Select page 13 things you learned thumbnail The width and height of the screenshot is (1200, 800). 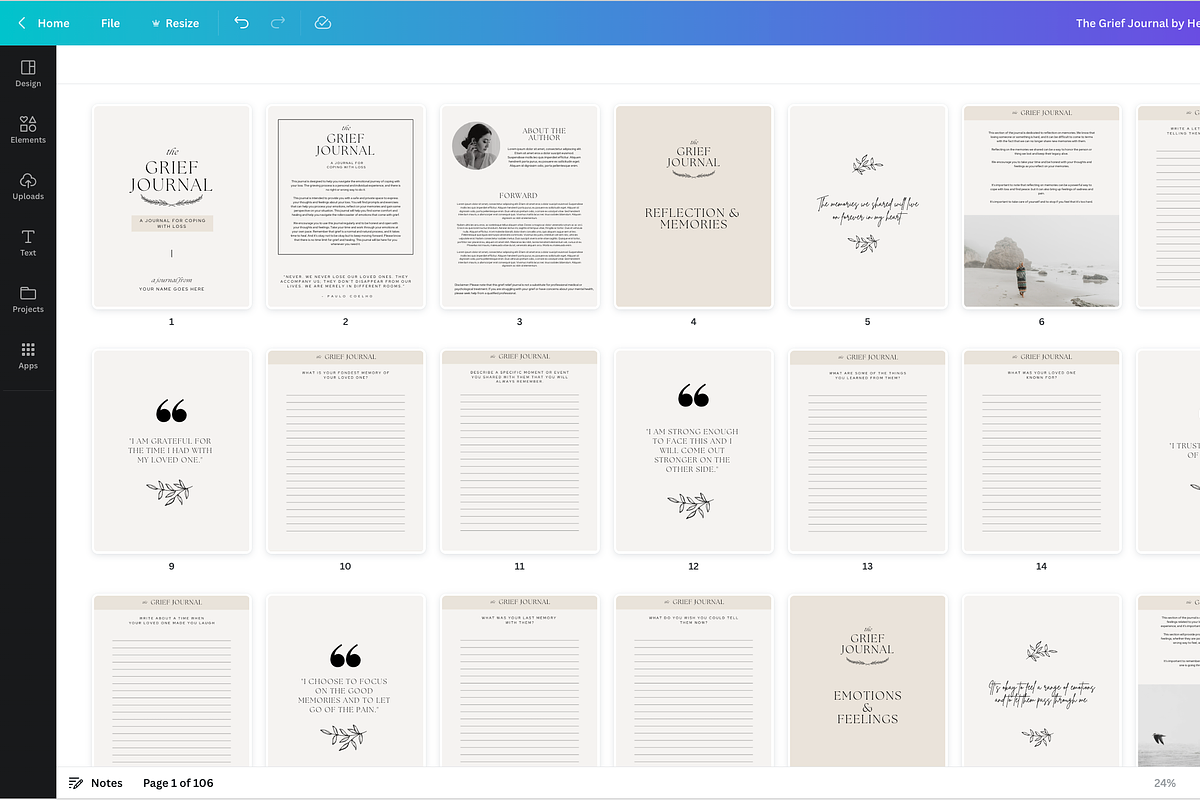pos(867,451)
